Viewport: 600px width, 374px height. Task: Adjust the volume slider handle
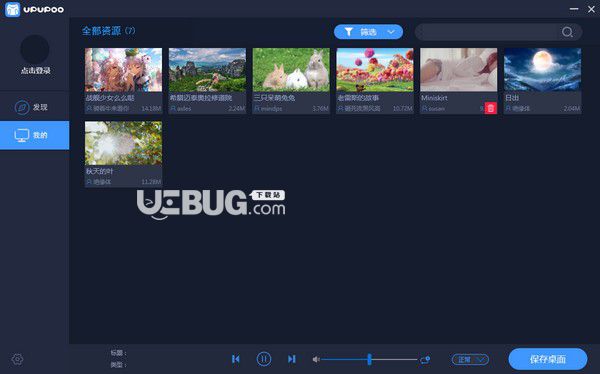[x=369, y=359]
